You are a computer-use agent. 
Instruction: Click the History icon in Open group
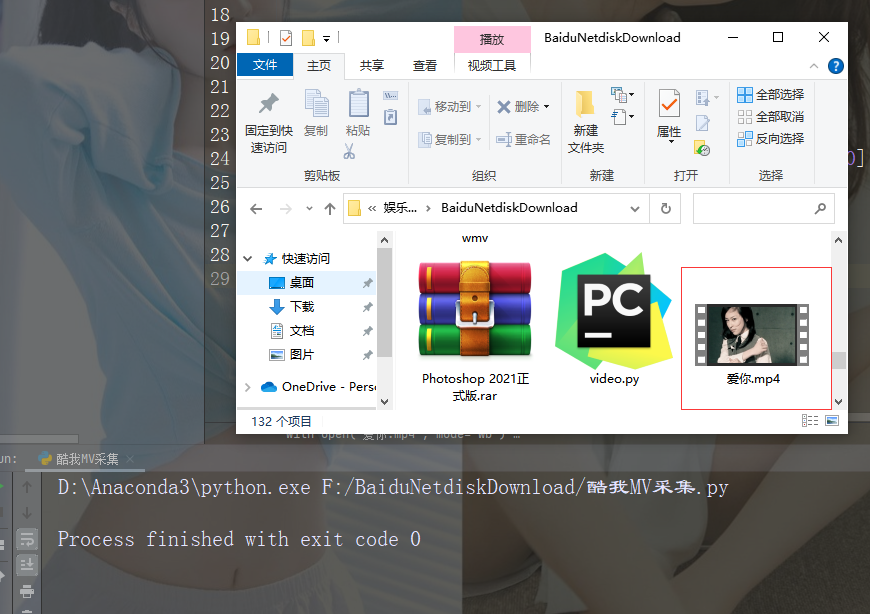click(x=702, y=148)
